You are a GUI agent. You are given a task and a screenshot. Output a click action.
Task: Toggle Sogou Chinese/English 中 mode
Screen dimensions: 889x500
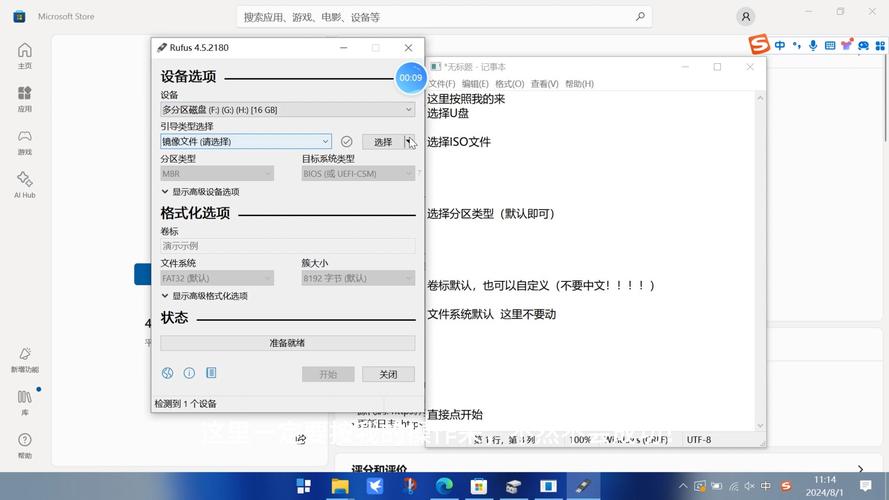click(780, 45)
